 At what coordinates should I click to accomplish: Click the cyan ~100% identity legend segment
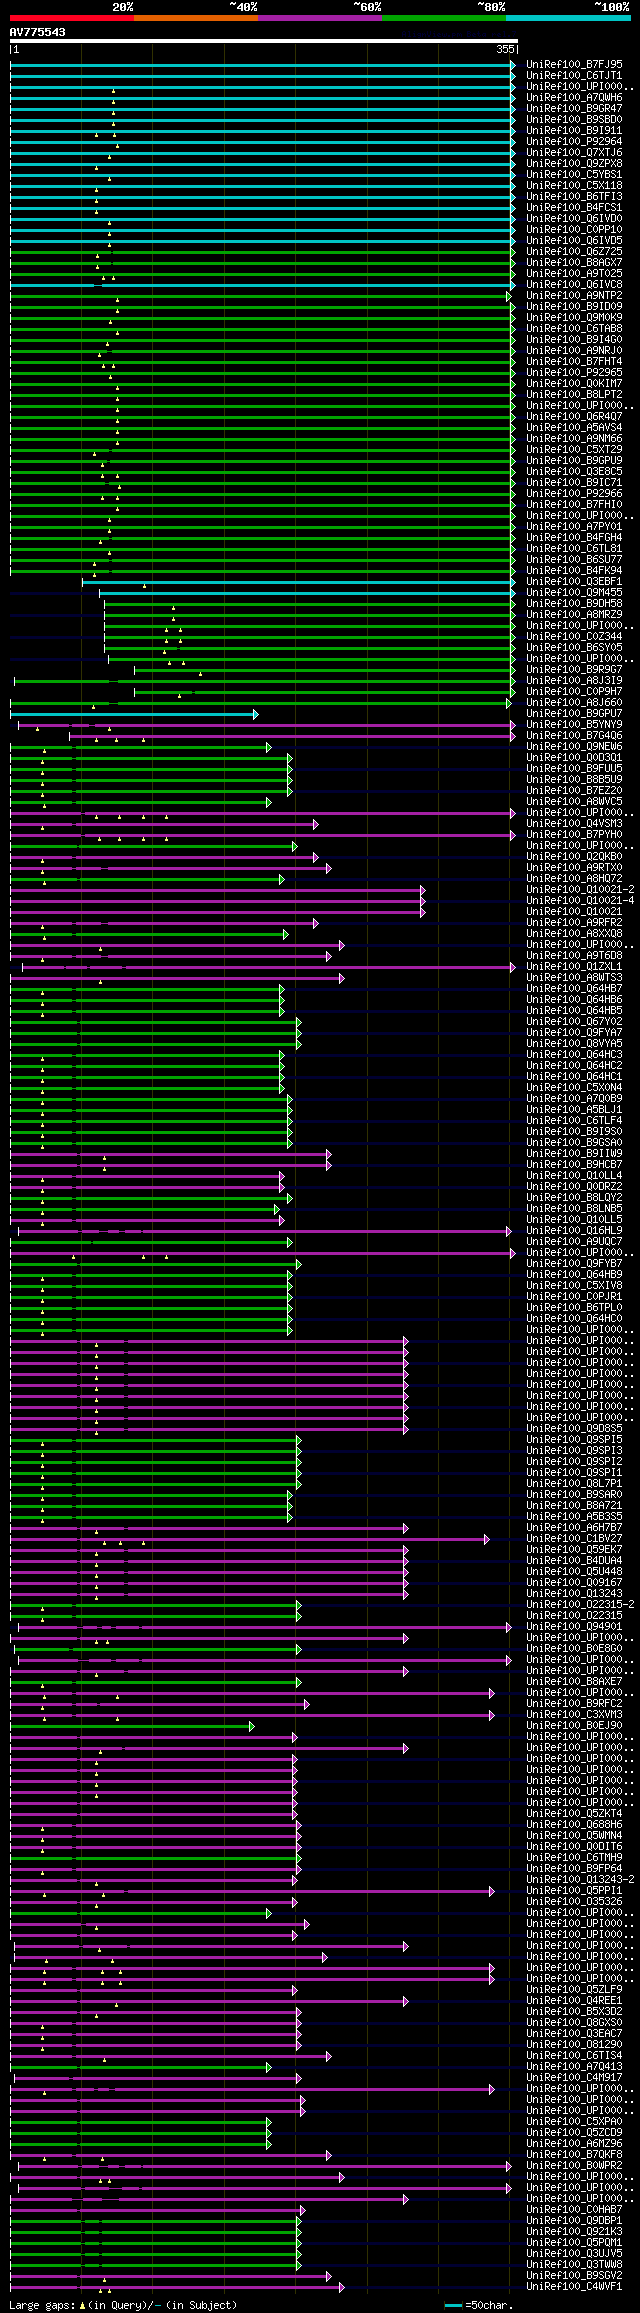tap(568, 17)
